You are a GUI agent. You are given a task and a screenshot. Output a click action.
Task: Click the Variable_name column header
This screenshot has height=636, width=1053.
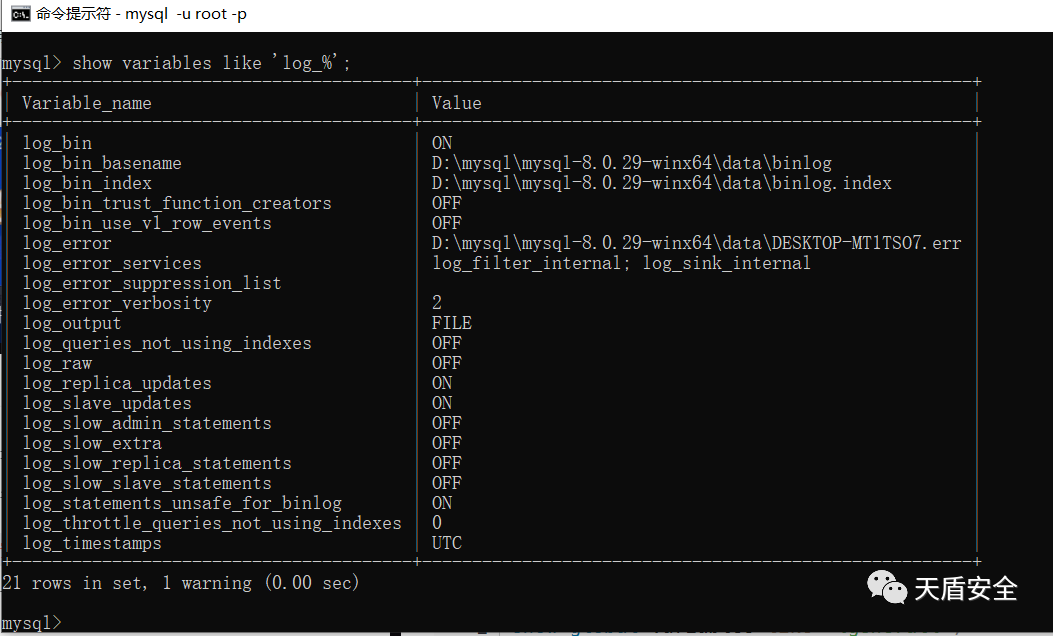[87, 103]
